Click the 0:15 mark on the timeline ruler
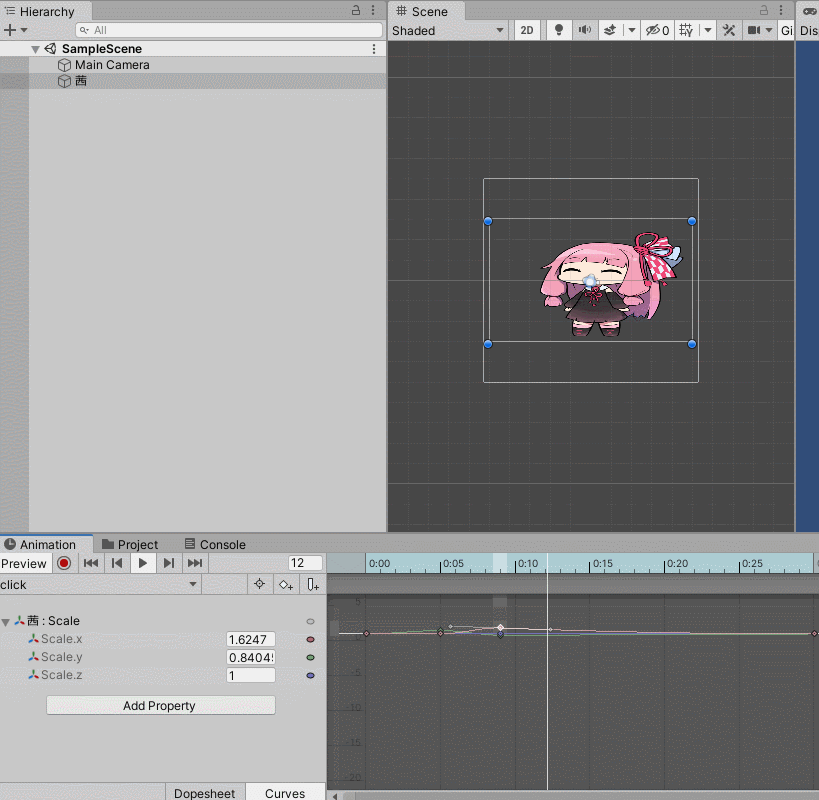819x800 pixels. click(x=602, y=563)
